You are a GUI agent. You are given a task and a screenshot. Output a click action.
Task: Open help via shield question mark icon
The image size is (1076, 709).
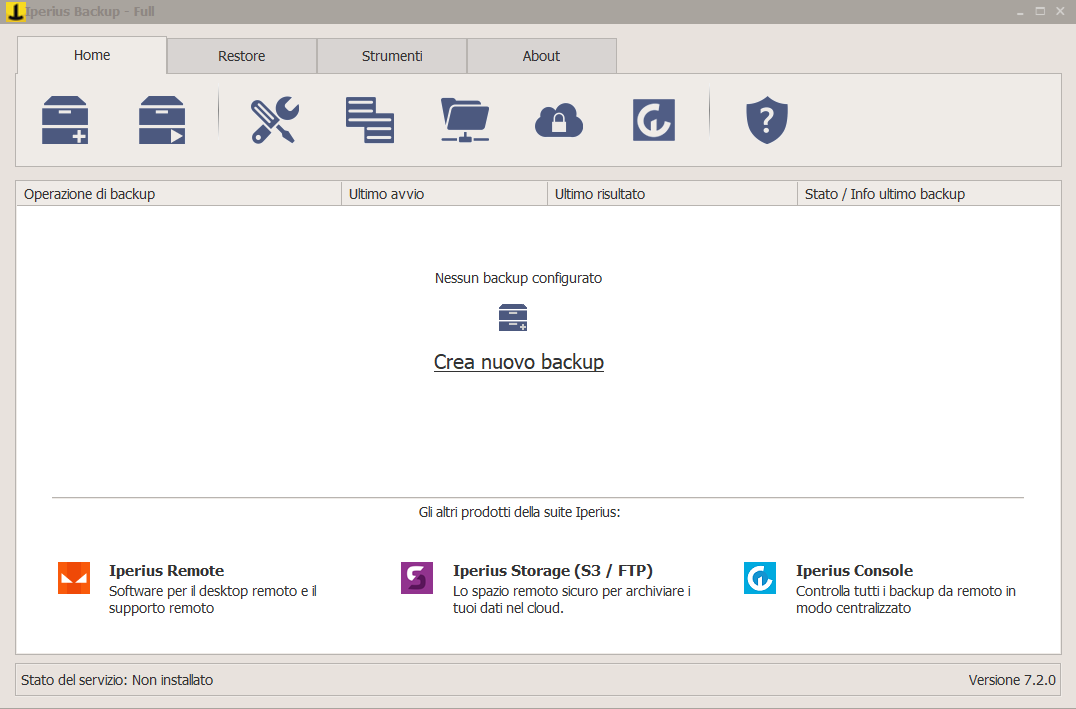[x=767, y=120]
